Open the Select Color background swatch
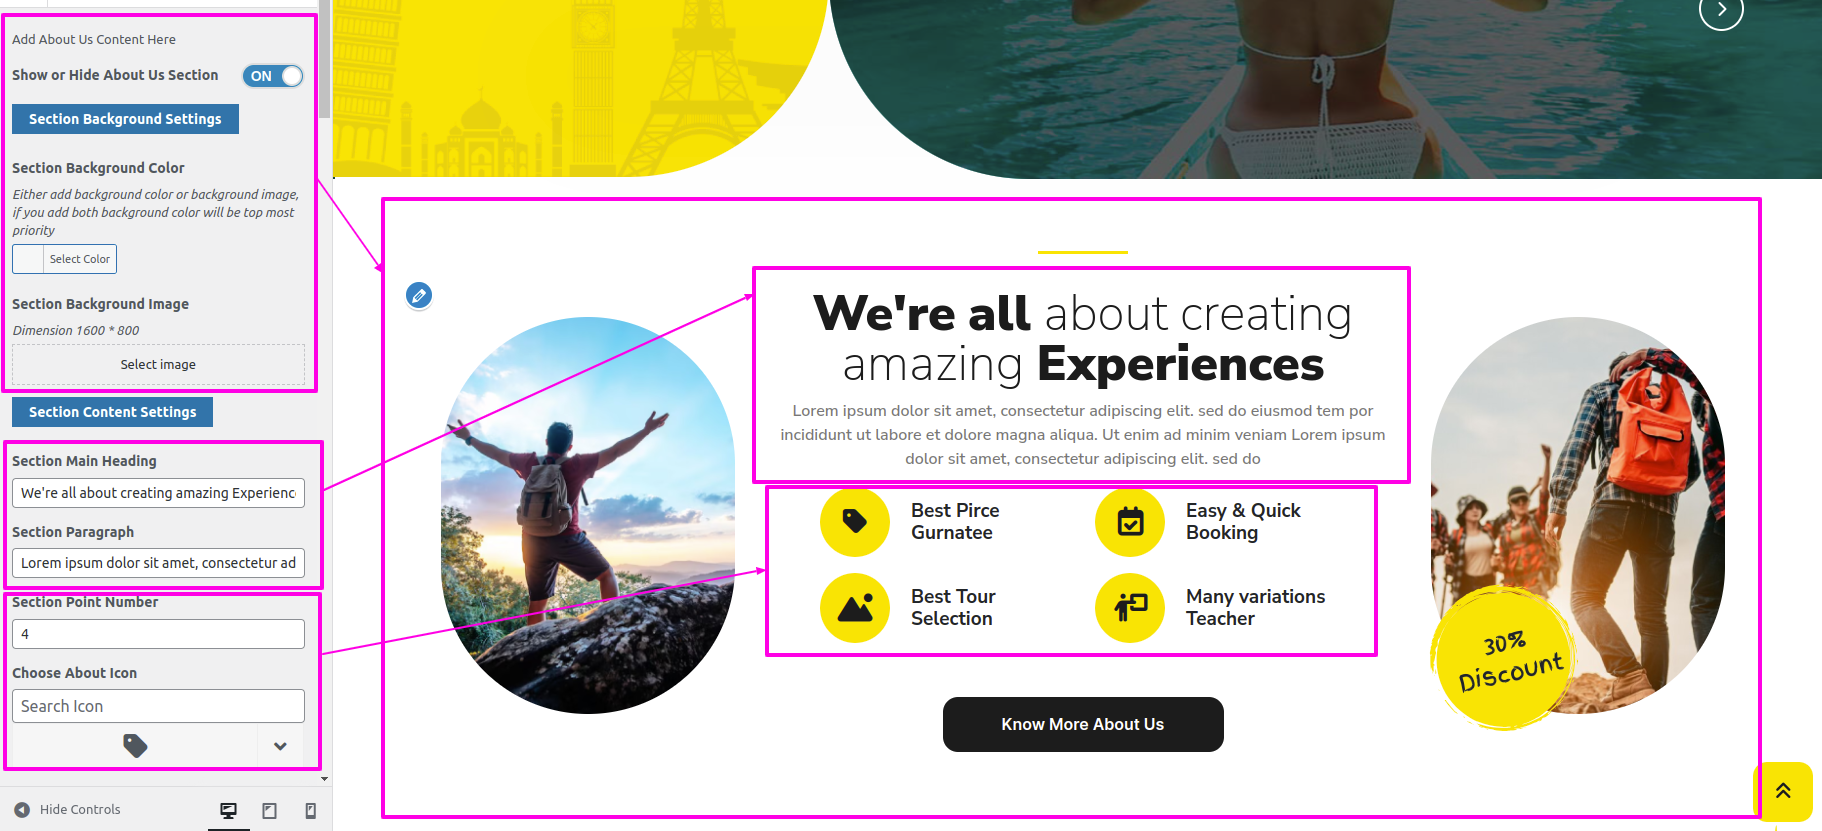The image size is (1822, 831). click(64, 259)
